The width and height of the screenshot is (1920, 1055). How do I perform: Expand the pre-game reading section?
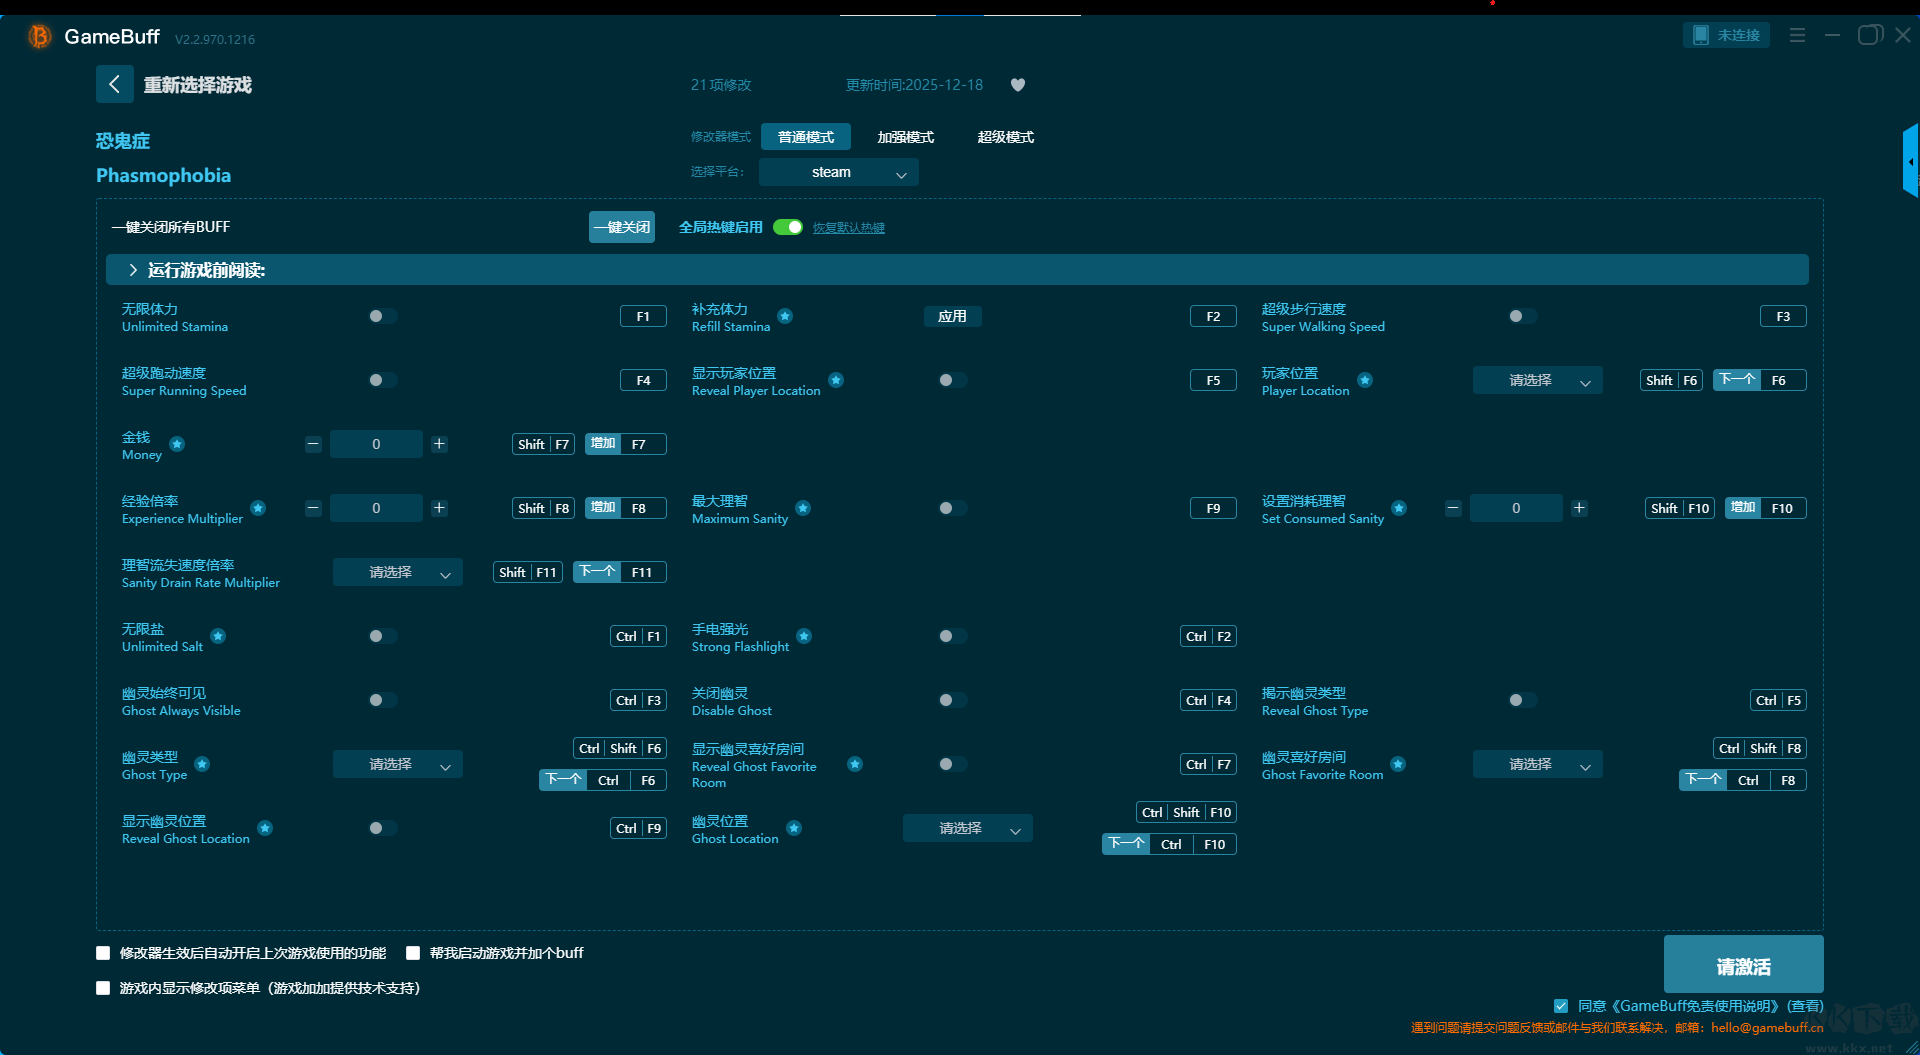point(133,270)
